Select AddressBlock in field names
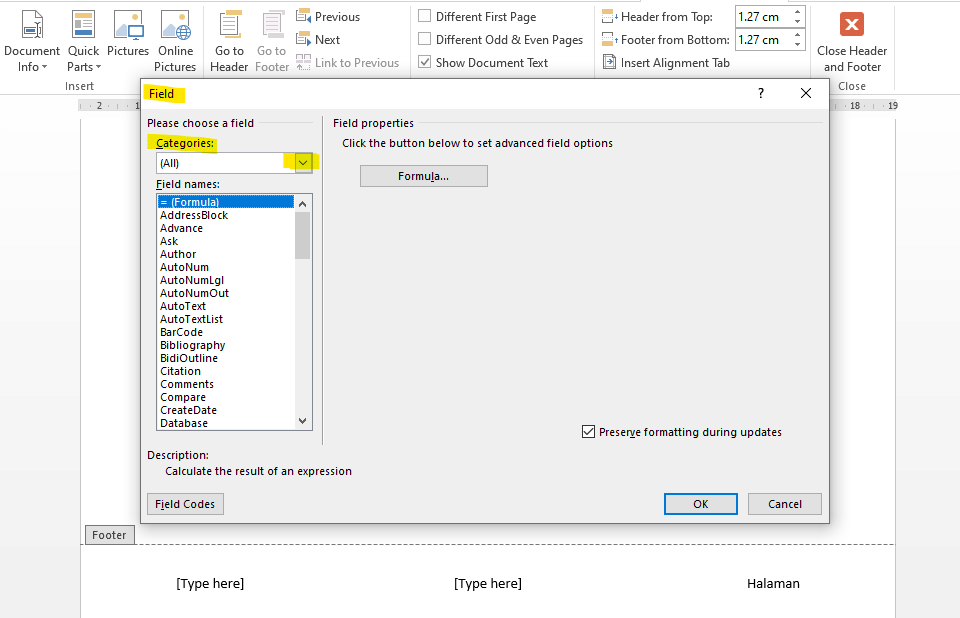 (x=225, y=215)
